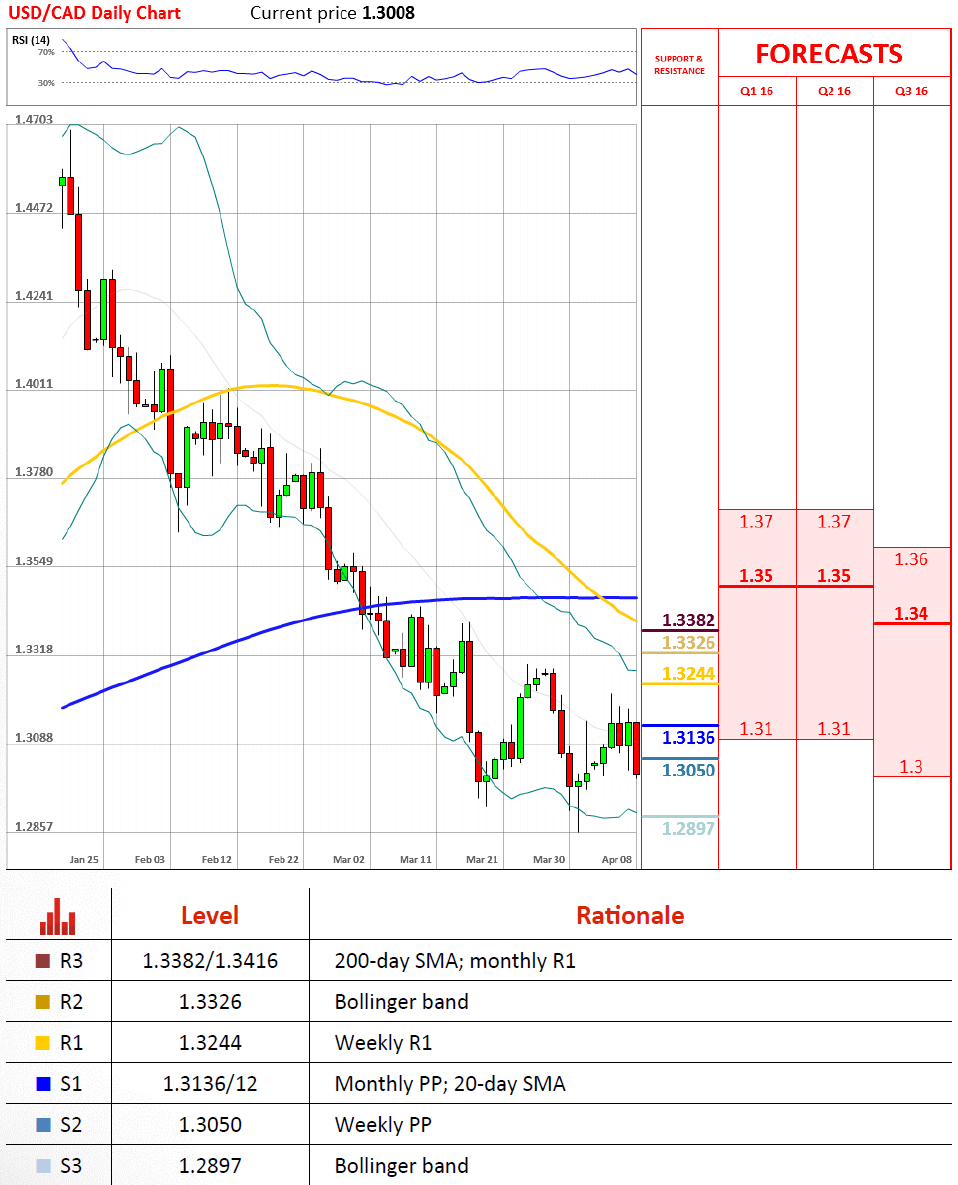958x1185 pixels.
Task: Click the R1 yellow color swatch
Action: [x=43, y=1043]
